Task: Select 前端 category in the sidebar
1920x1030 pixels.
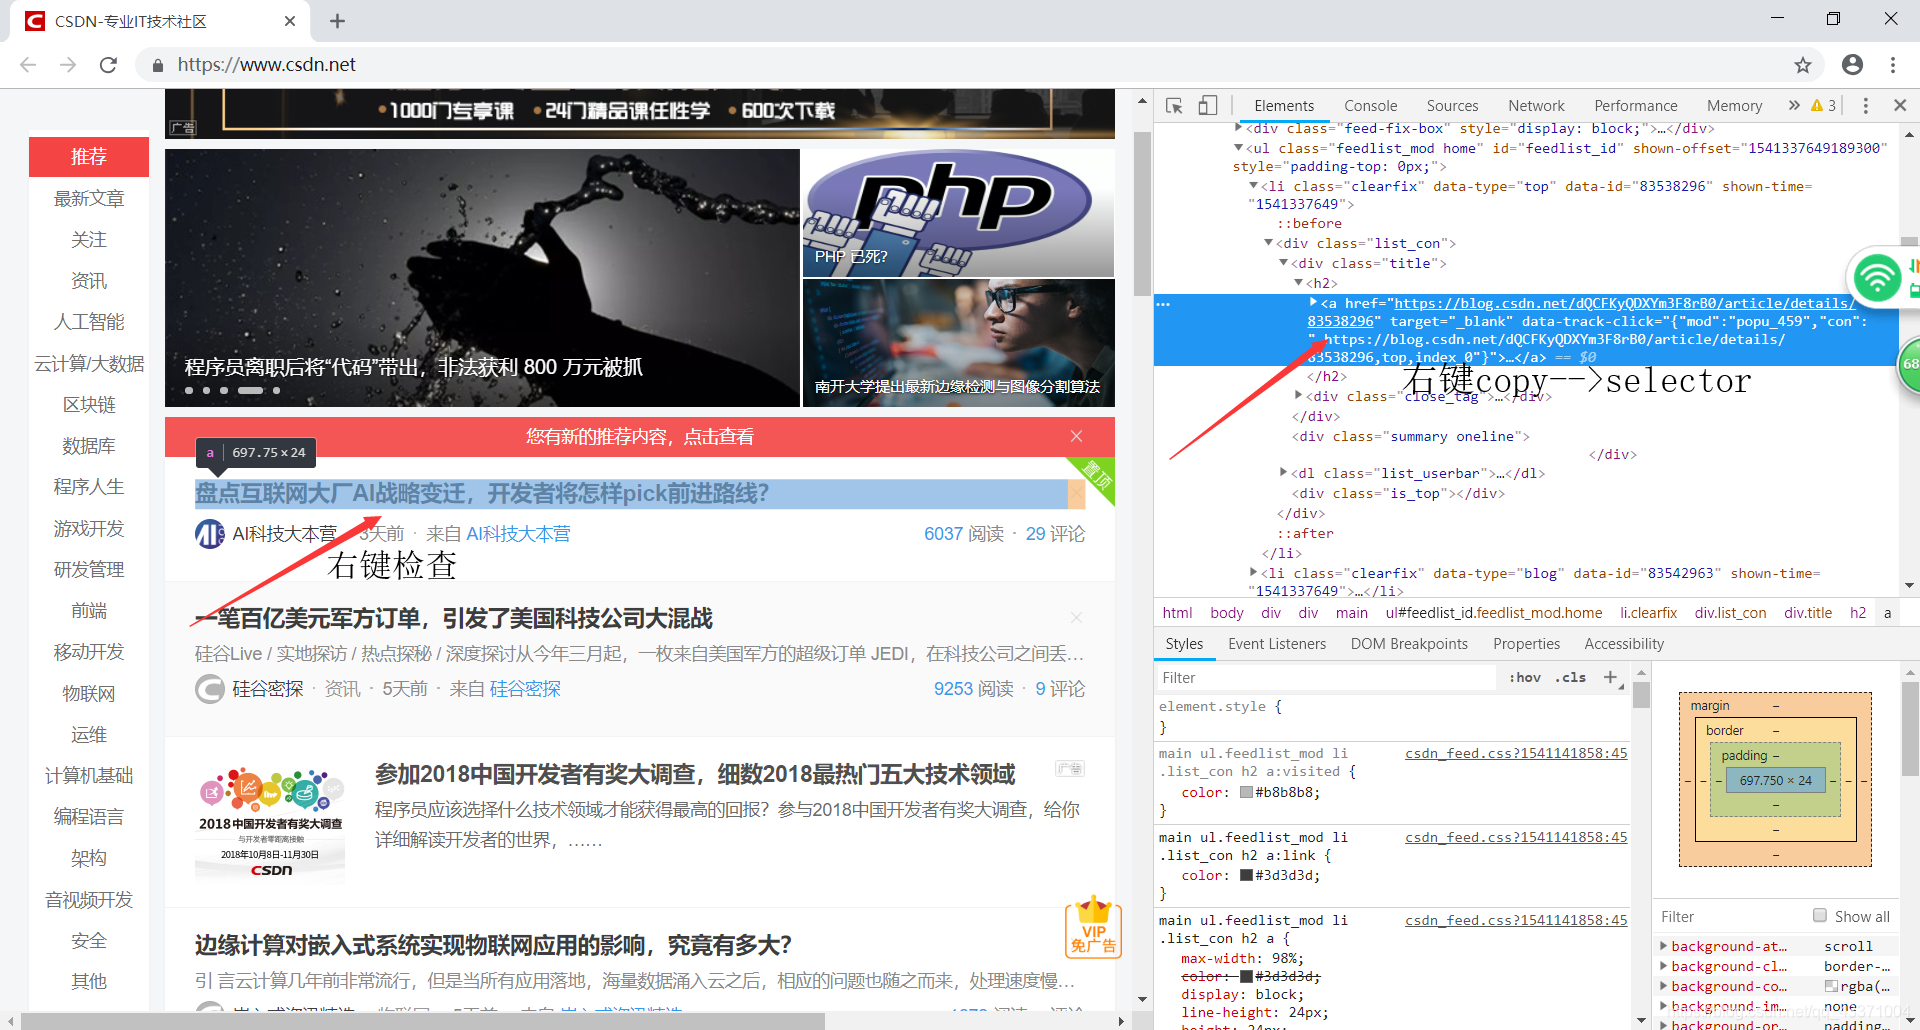Action: 89,610
